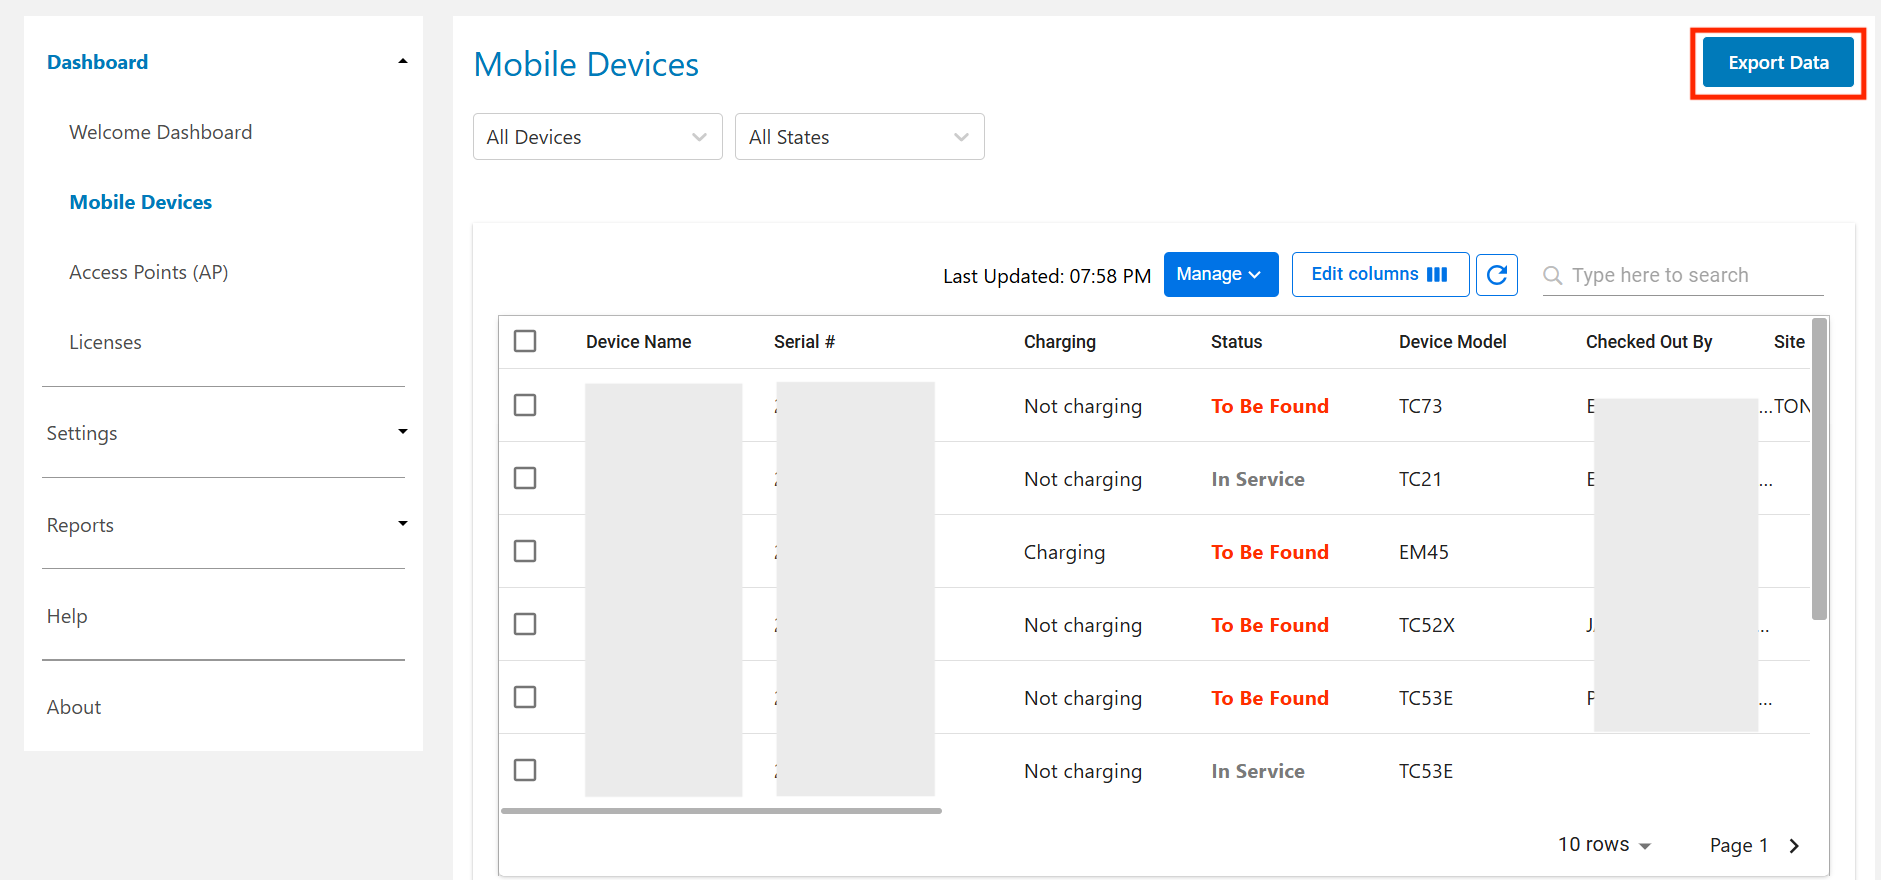Click the Edit columns button
1881x880 pixels.
click(x=1379, y=275)
